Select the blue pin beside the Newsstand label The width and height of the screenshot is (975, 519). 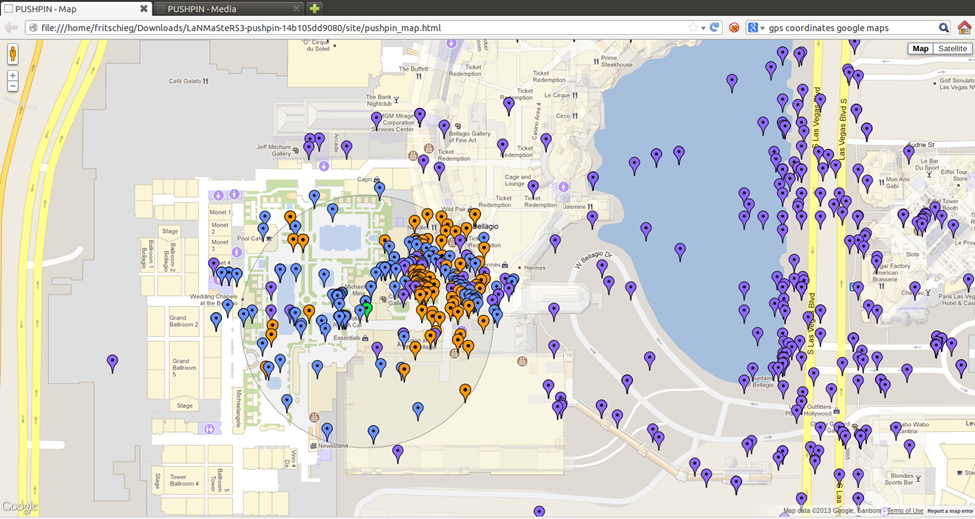pos(327,431)
